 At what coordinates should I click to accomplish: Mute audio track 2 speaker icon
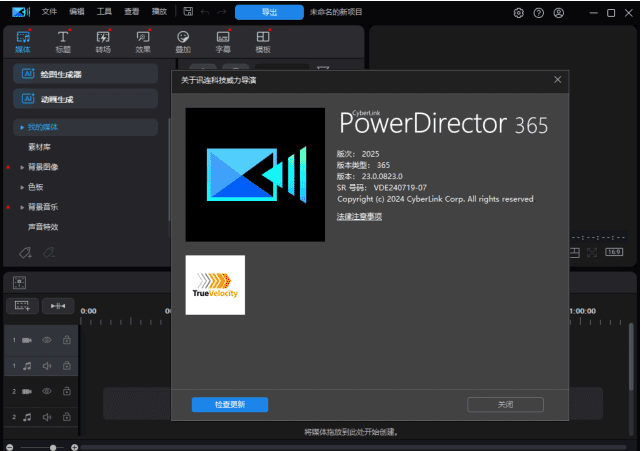tap(47, 417)
